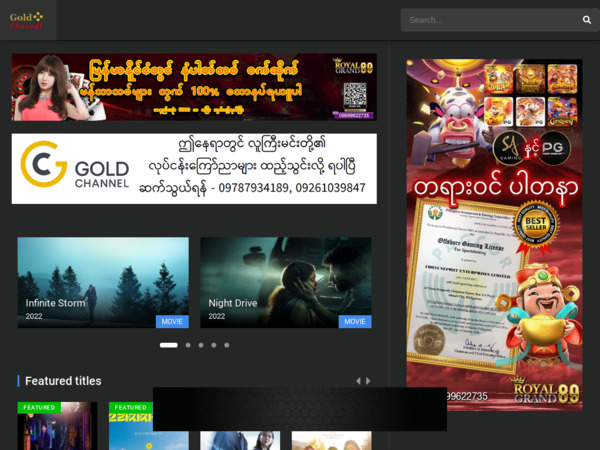Click the Featured titles heading
600x450 pixels.
[x=63, y=381]
